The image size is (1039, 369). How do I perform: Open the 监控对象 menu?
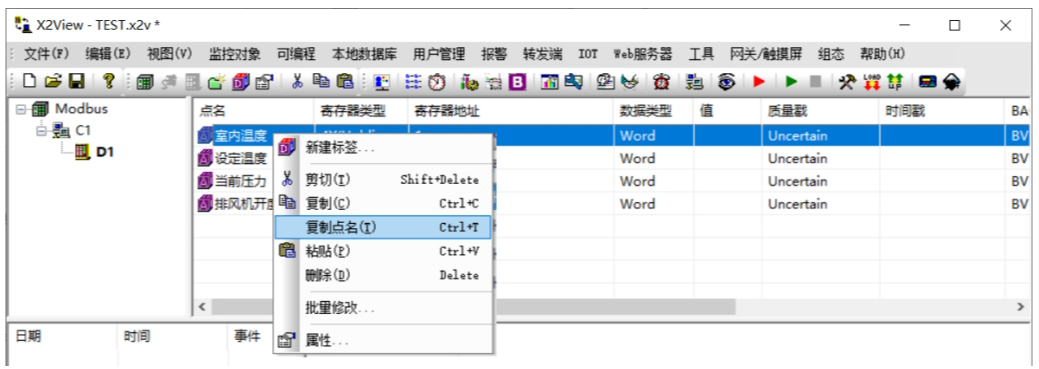coord(235,54)
